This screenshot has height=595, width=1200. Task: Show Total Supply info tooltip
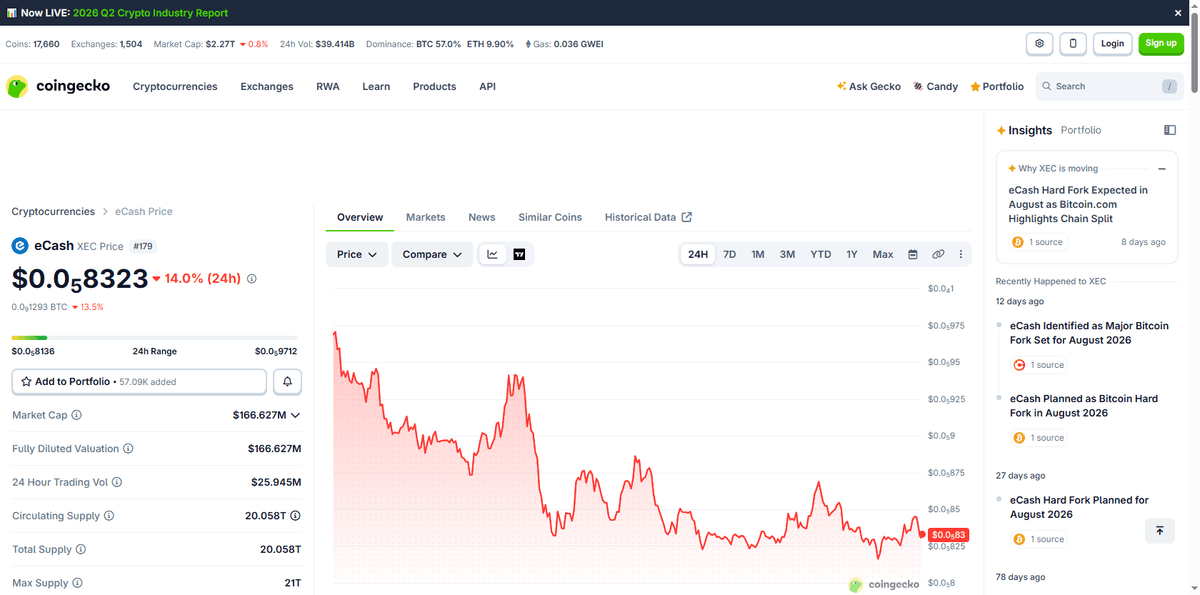81,549
